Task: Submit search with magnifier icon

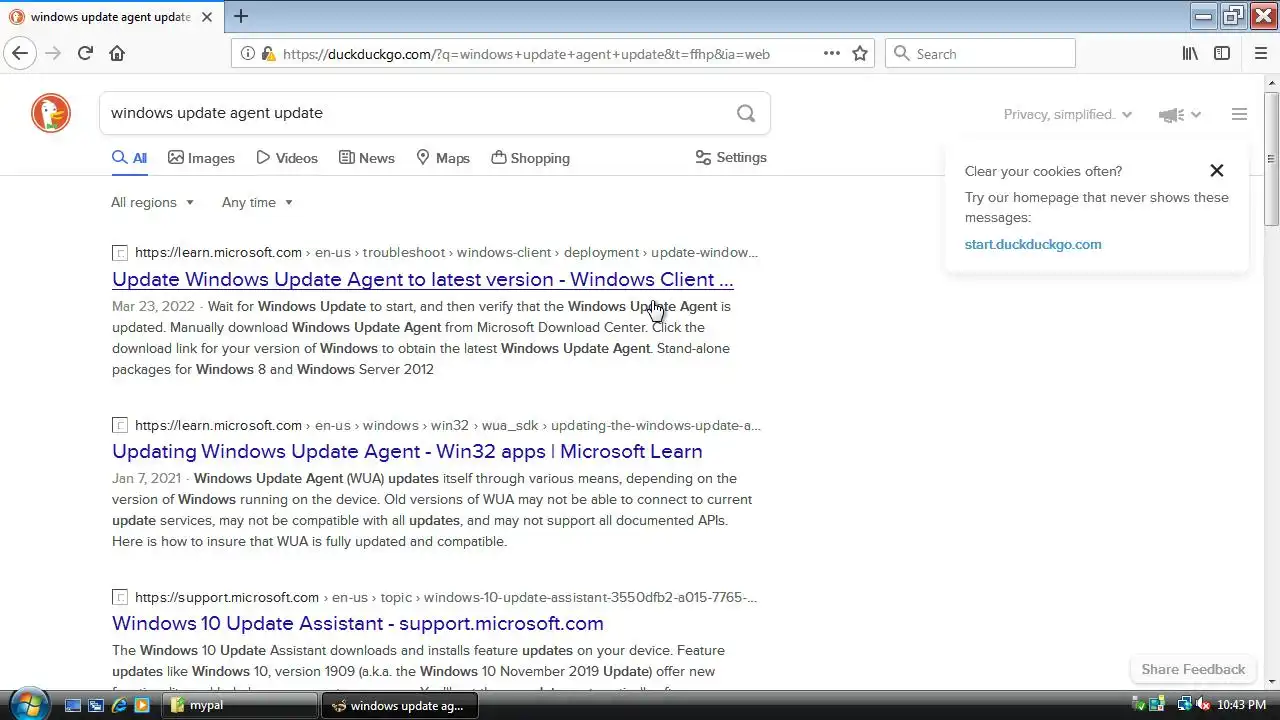Action: (x=746, y=113)
